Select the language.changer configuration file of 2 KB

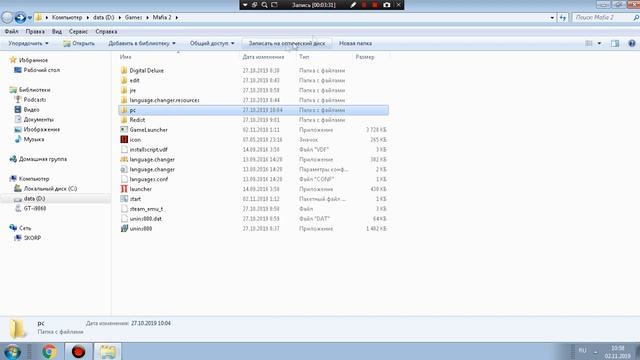152,169
